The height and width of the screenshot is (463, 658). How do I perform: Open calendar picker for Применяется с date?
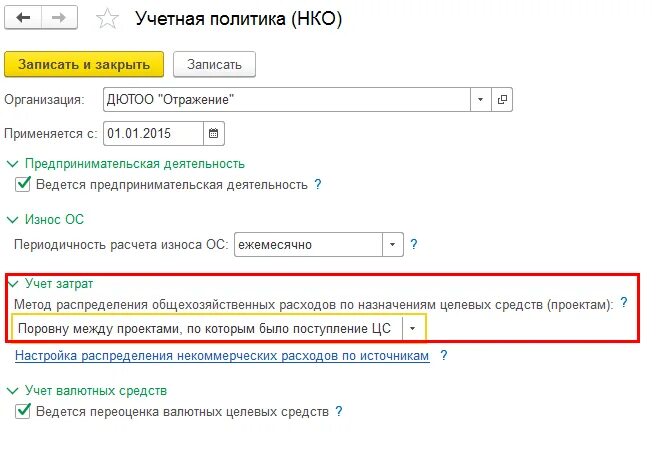(214, 133)
